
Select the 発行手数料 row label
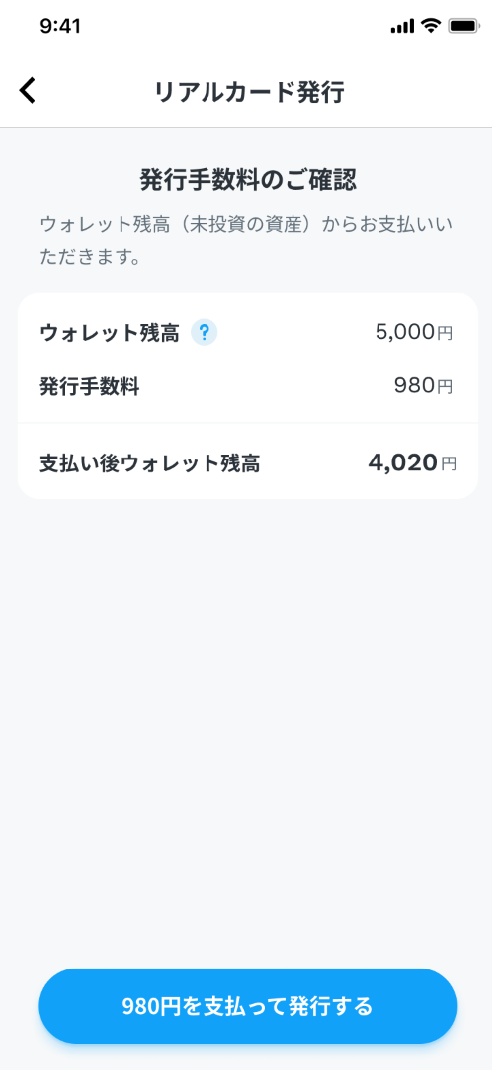coord(89,387)
